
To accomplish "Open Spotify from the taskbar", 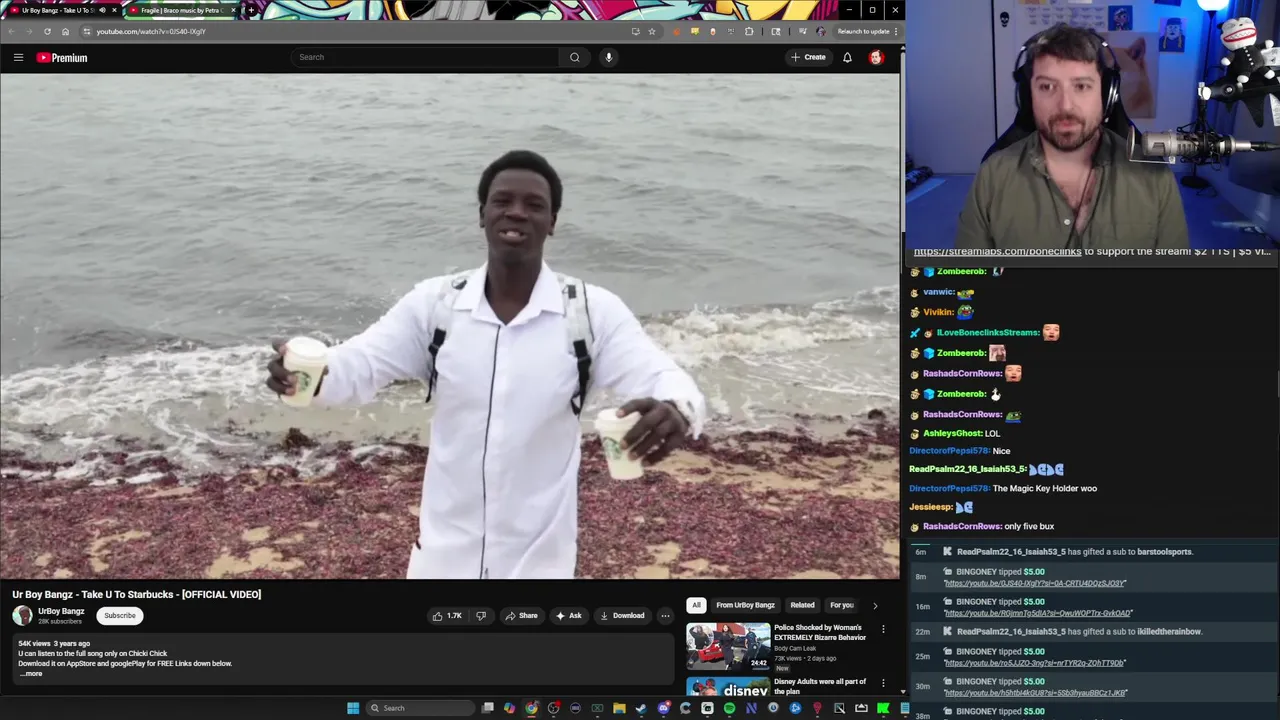I will [729, 708].
